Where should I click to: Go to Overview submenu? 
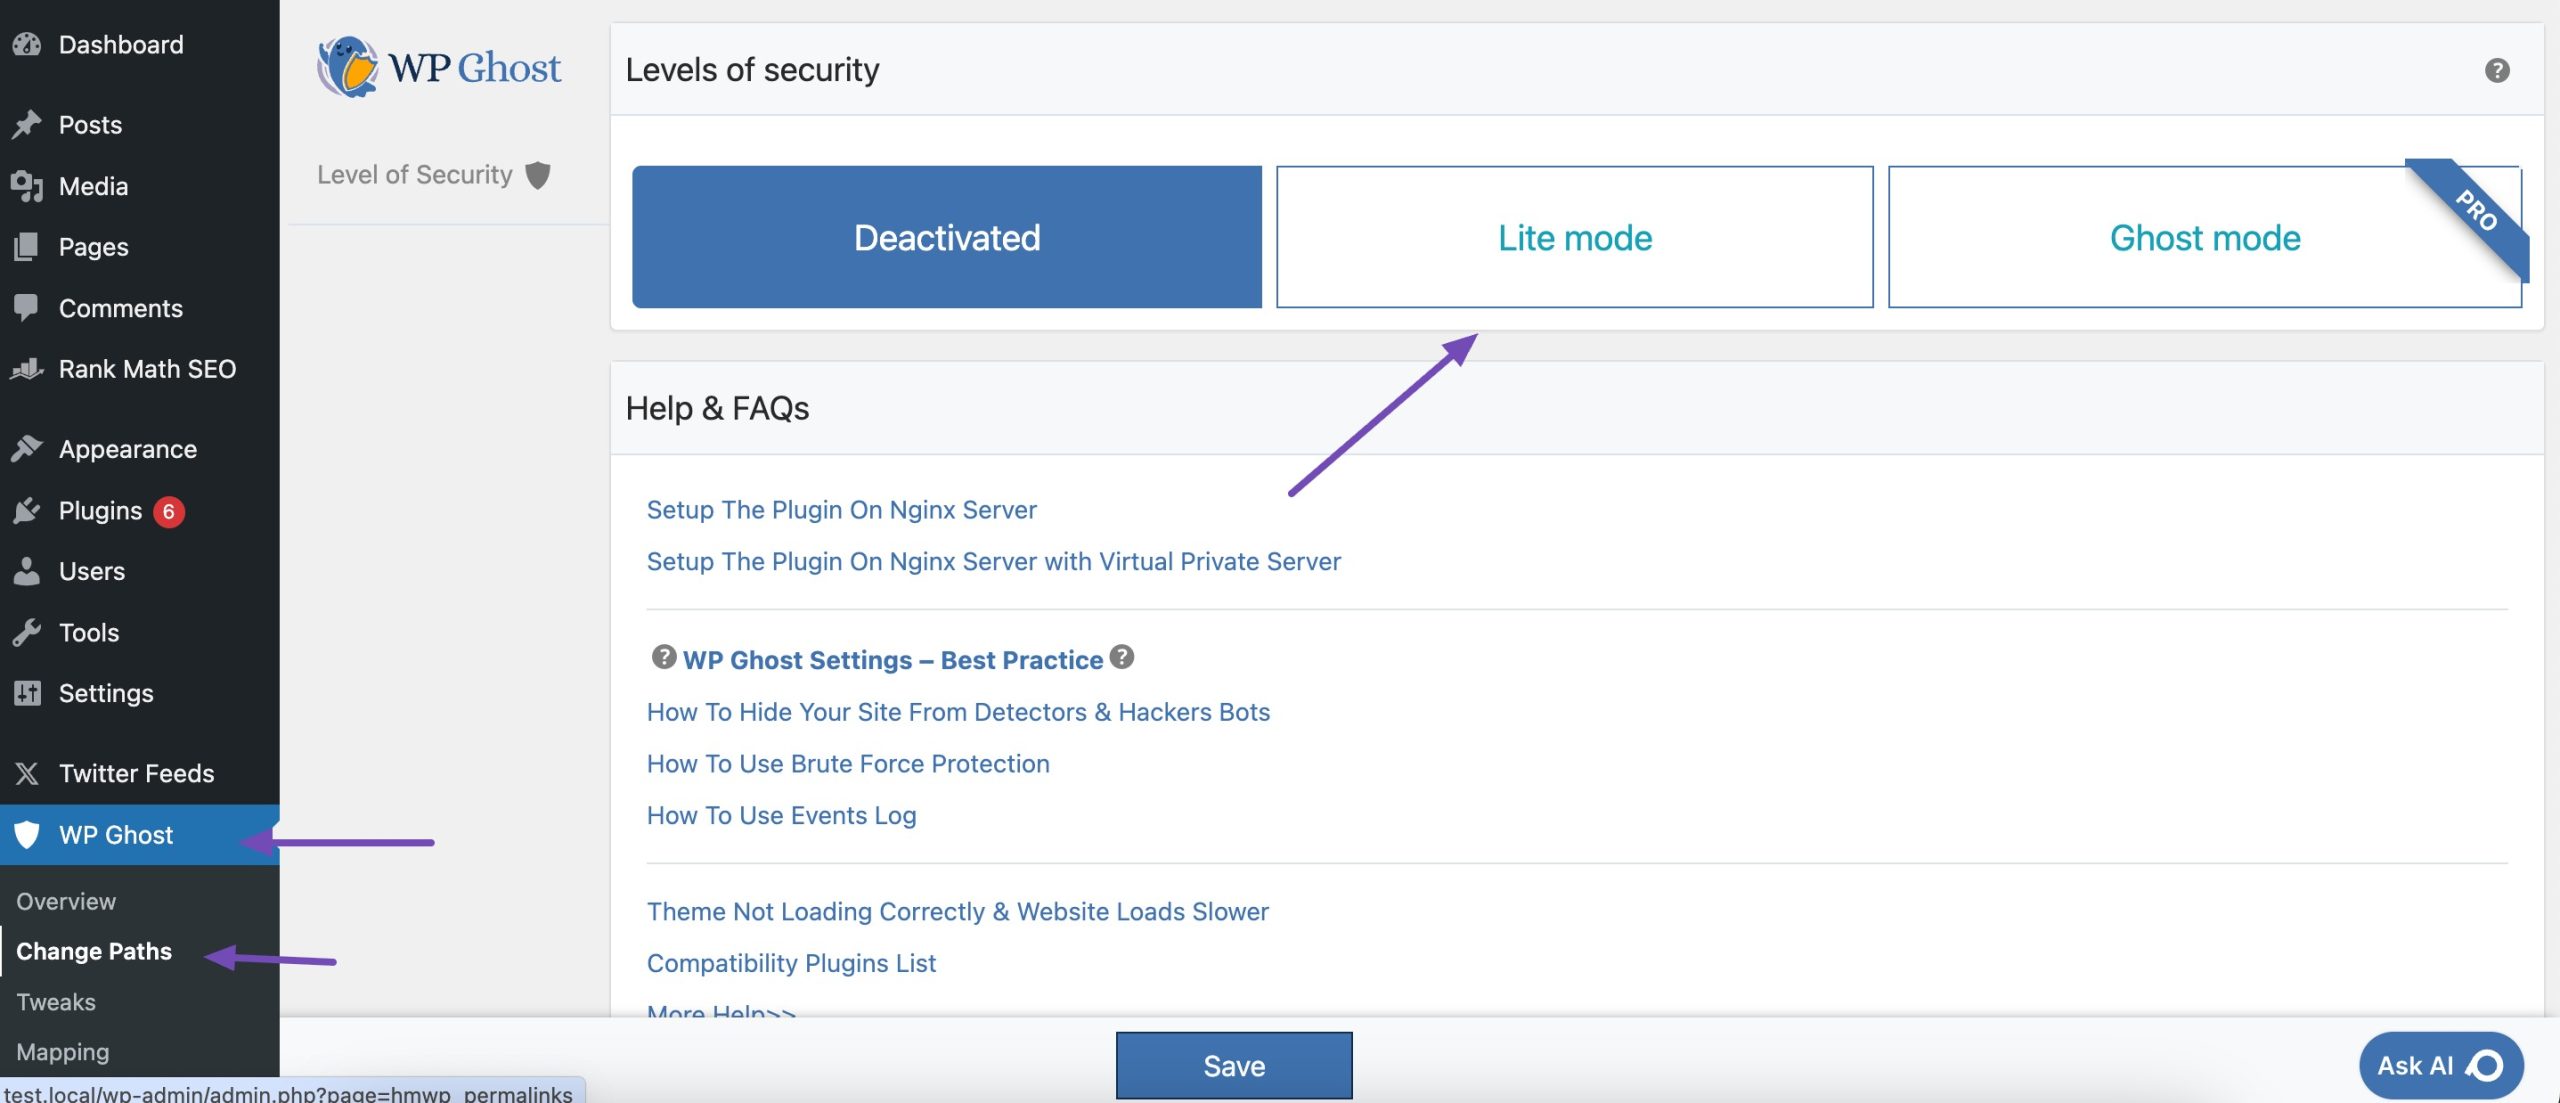tap(66, 901)
